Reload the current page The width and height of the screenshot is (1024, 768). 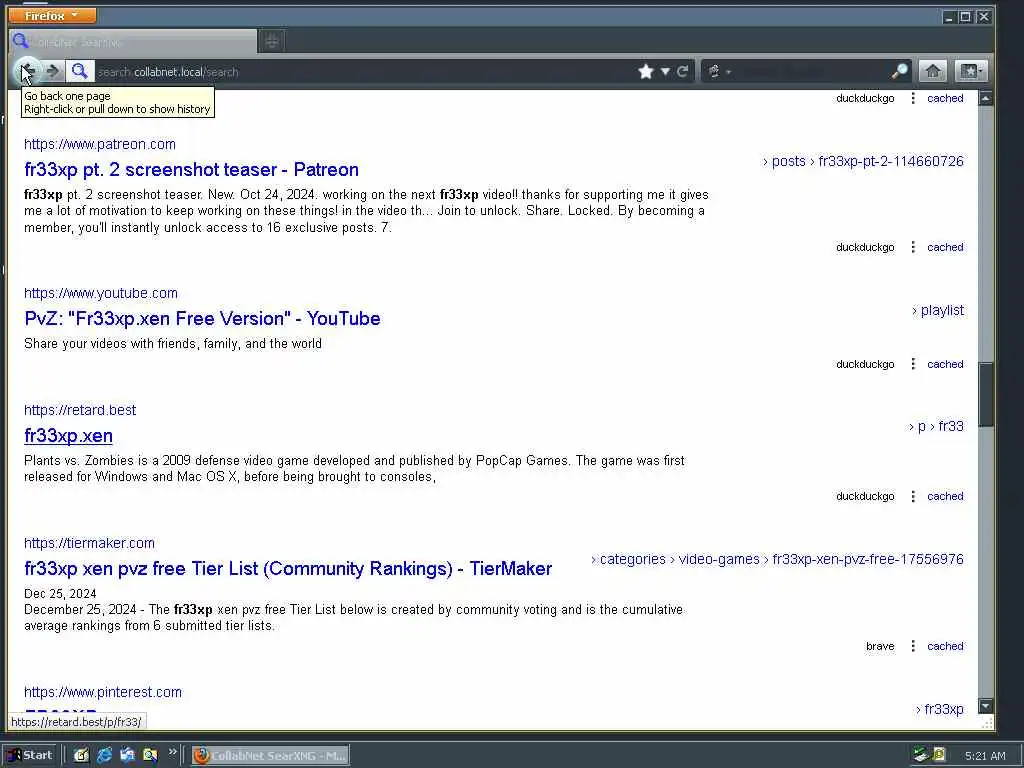[x=682, y=71]
